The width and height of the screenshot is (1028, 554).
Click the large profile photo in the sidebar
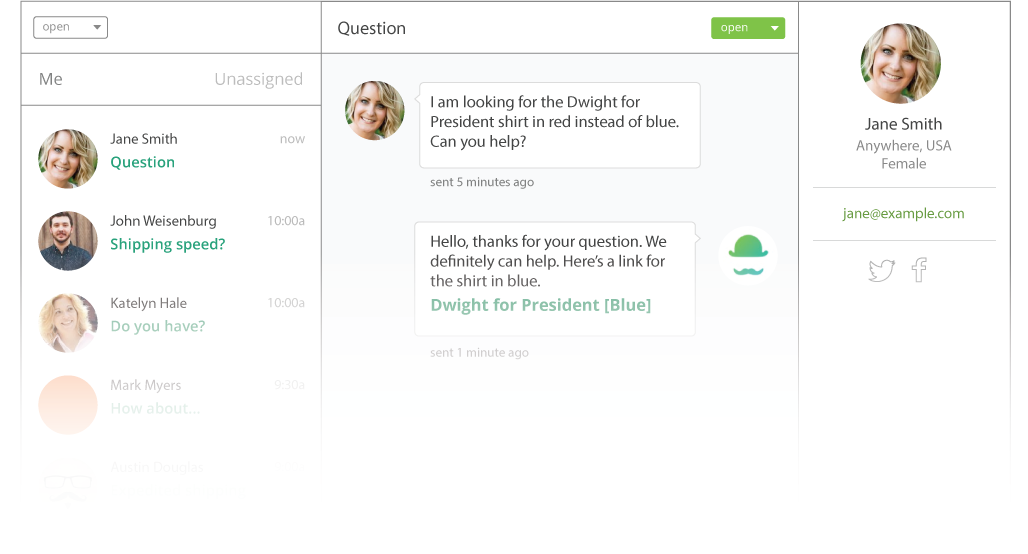(901, 64)
